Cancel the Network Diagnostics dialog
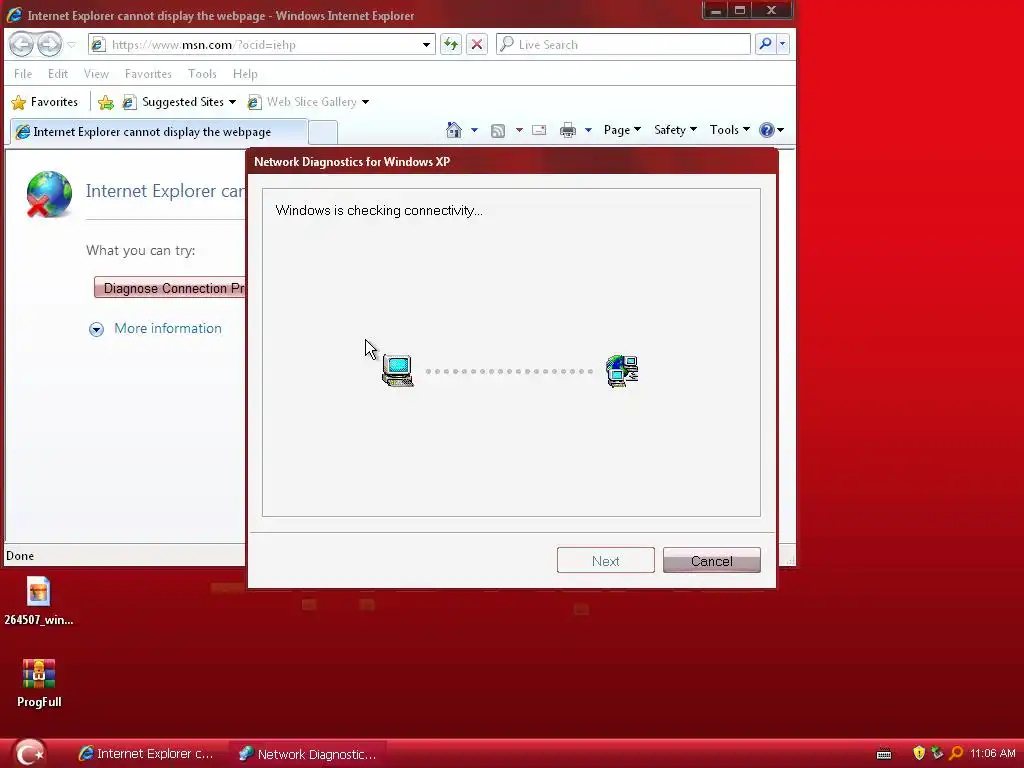Image resolution: width=1024 pixels, height=768 pixels. pyautogui.click(x=712, y=560)
